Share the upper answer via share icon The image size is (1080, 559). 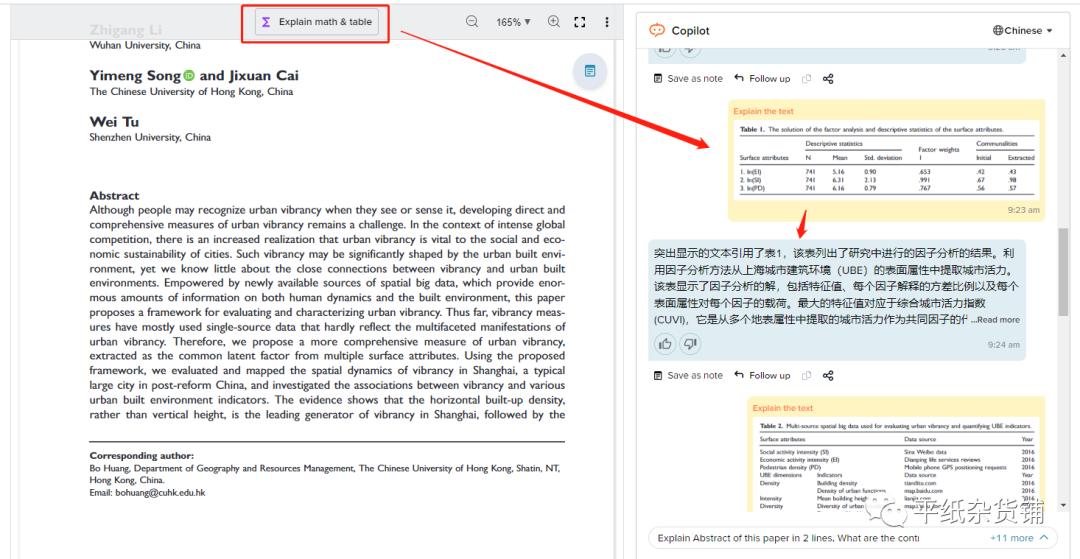(828, 79)
